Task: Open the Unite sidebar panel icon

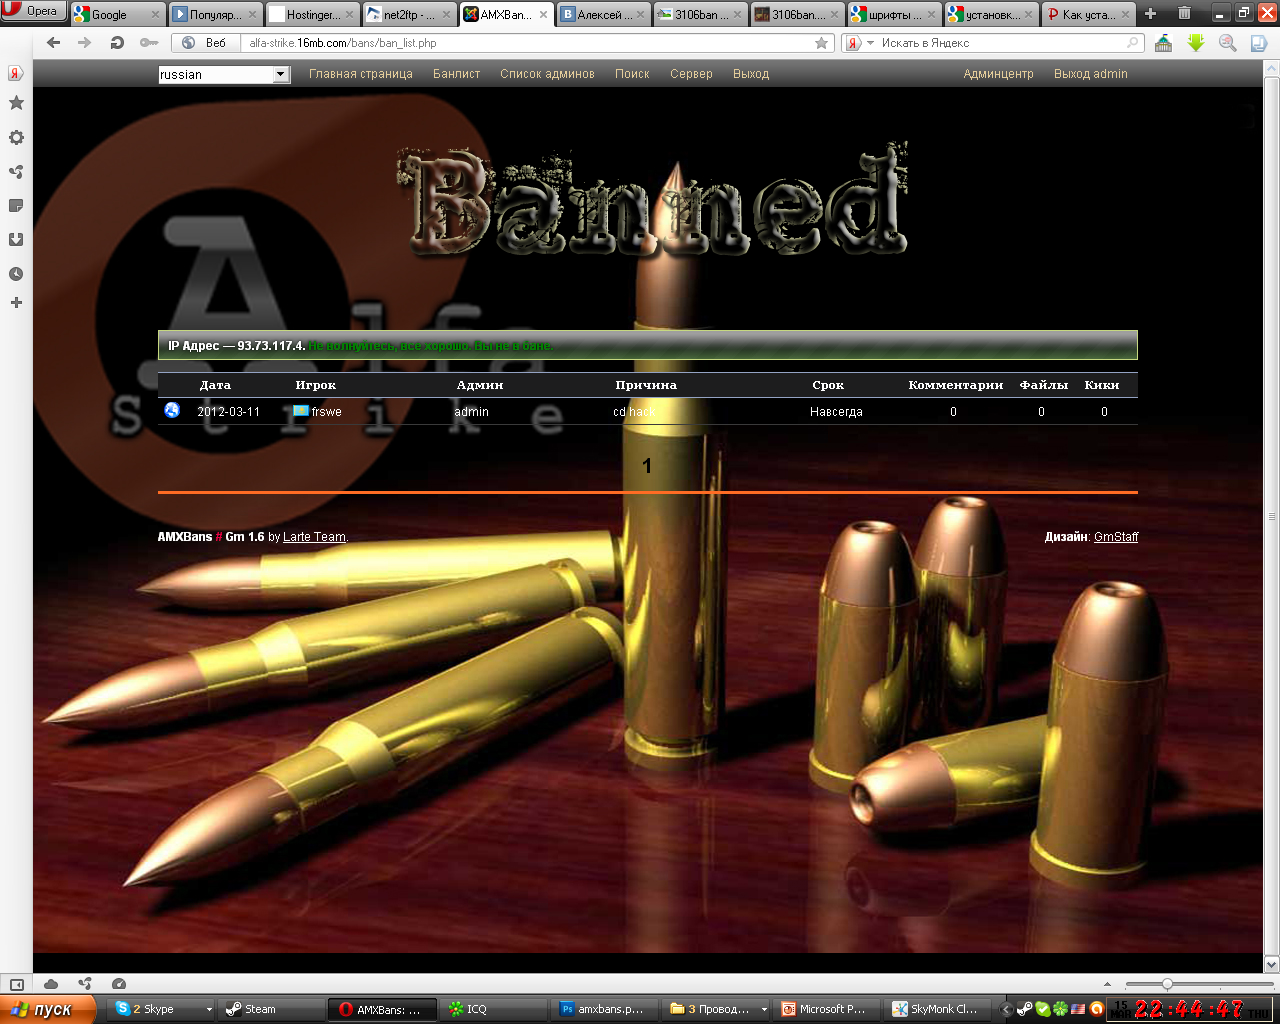Action: pos(16,171)
